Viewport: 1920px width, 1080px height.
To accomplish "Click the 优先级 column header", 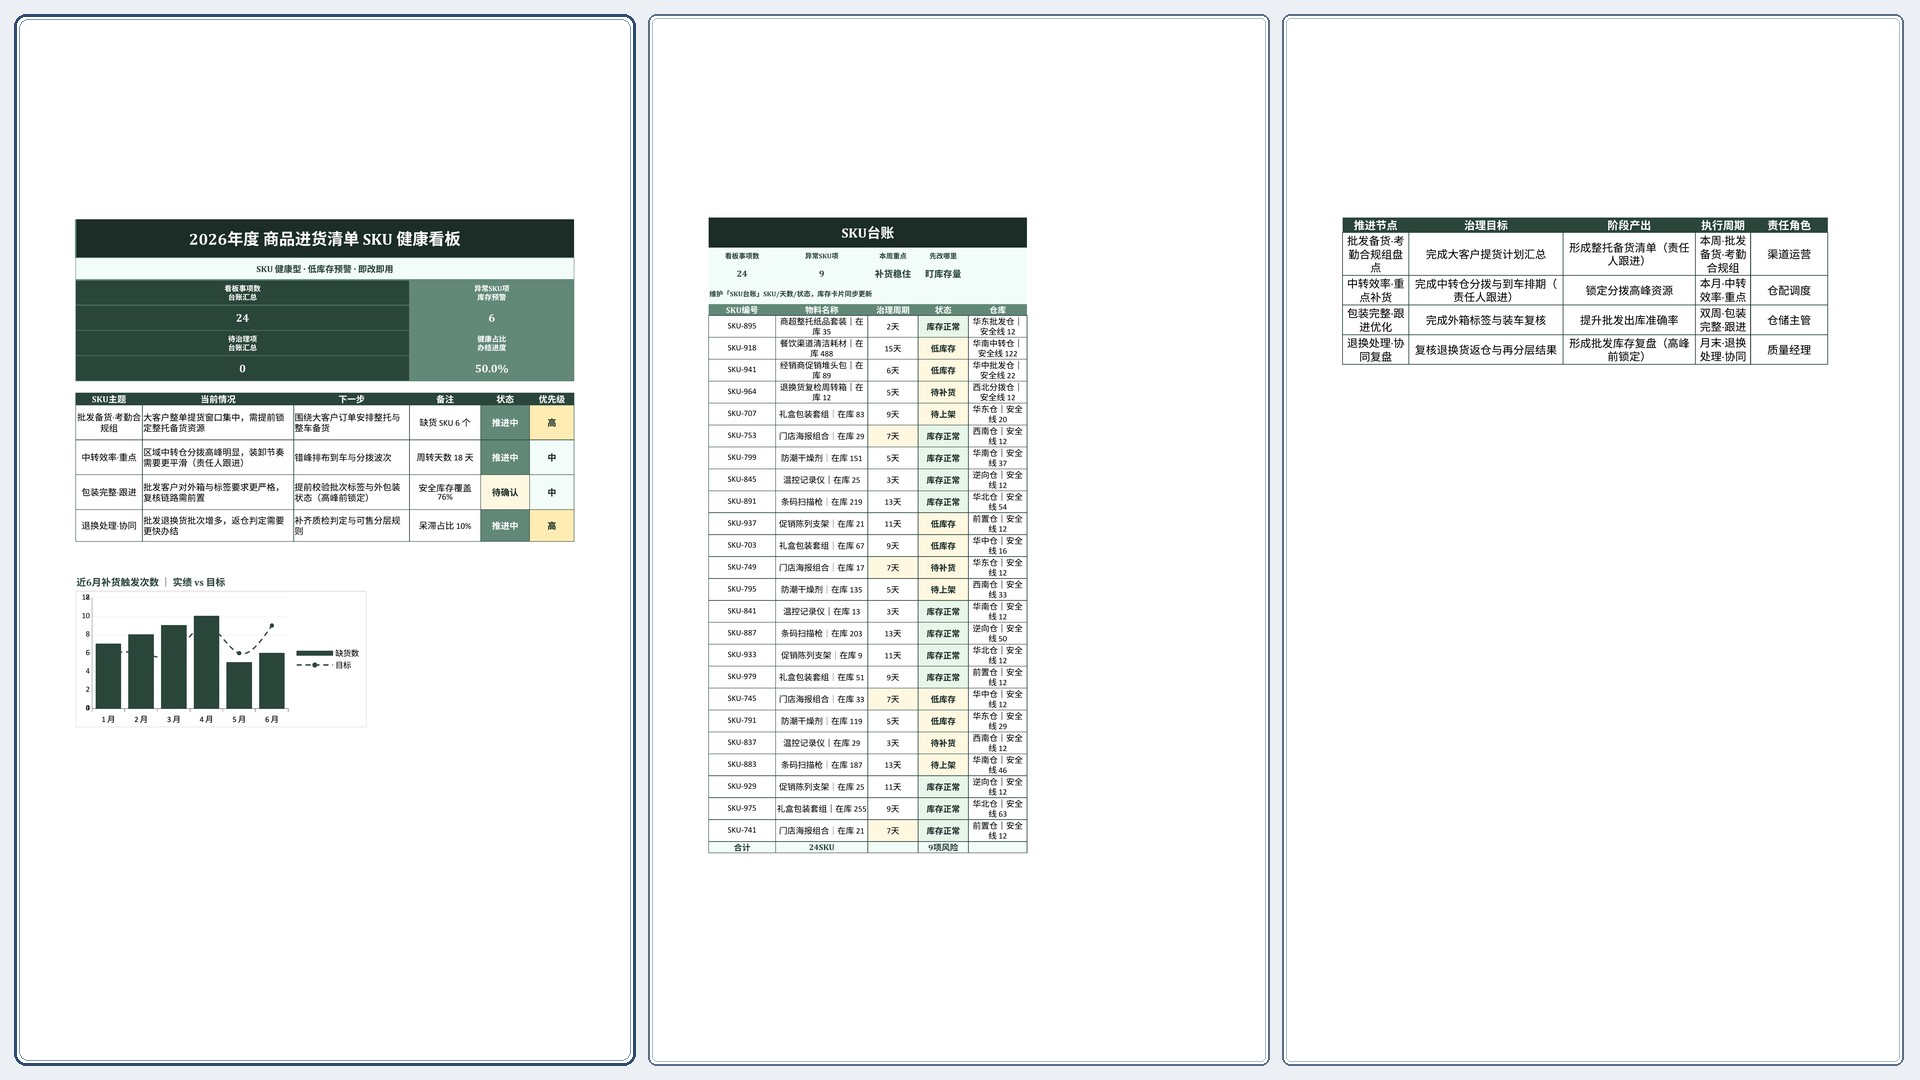I will point(552,399).
